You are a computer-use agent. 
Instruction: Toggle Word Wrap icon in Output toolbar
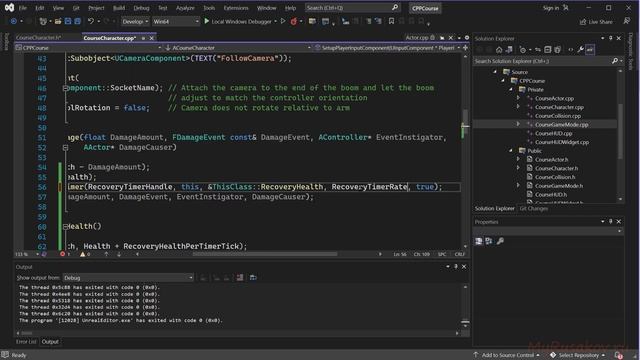(253, 278)
